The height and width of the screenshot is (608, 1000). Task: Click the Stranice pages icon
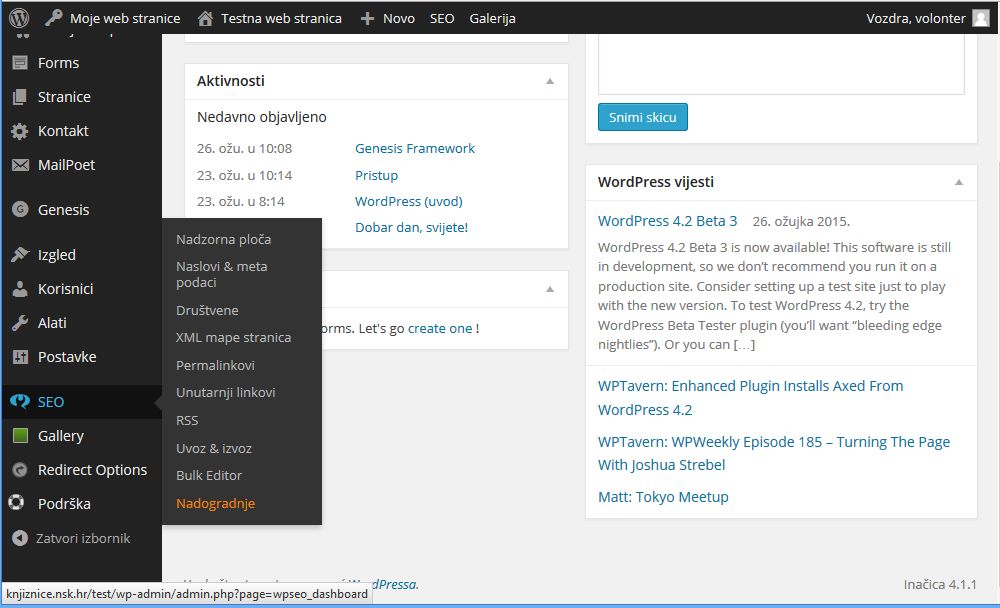20,96
